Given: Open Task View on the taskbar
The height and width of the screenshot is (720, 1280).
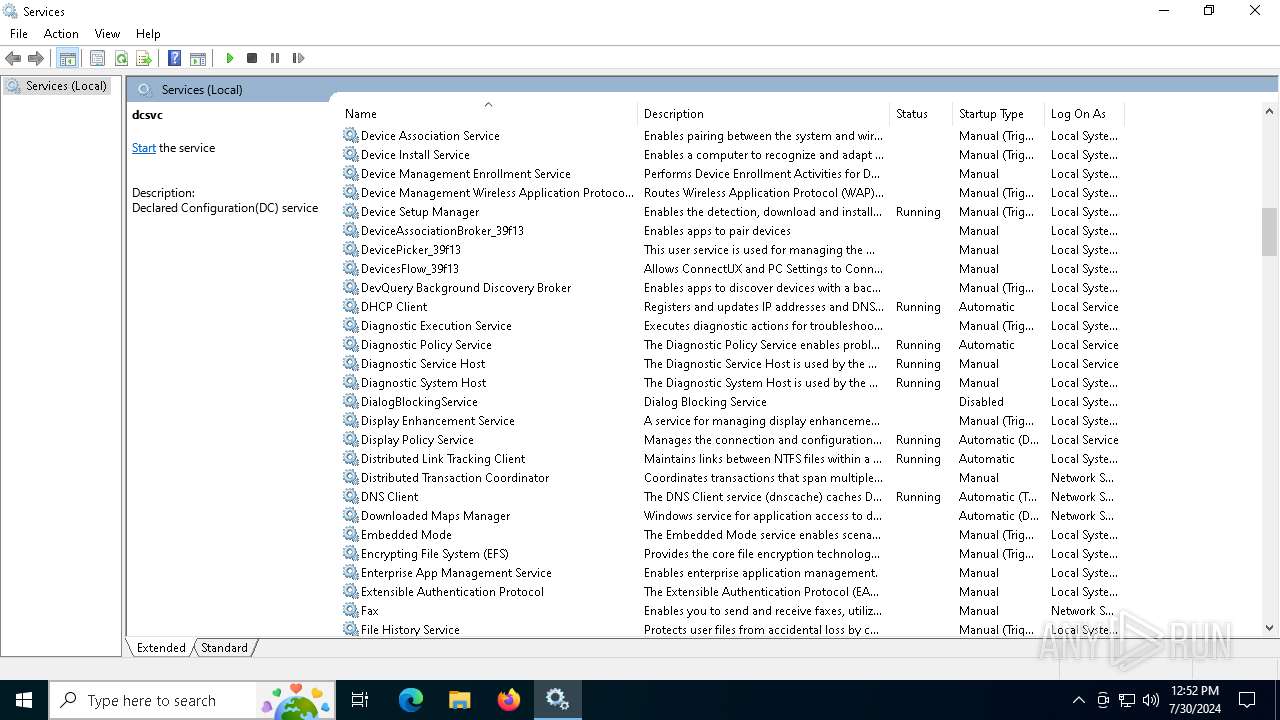Looking at the screenshot, I should pos(361,700).
